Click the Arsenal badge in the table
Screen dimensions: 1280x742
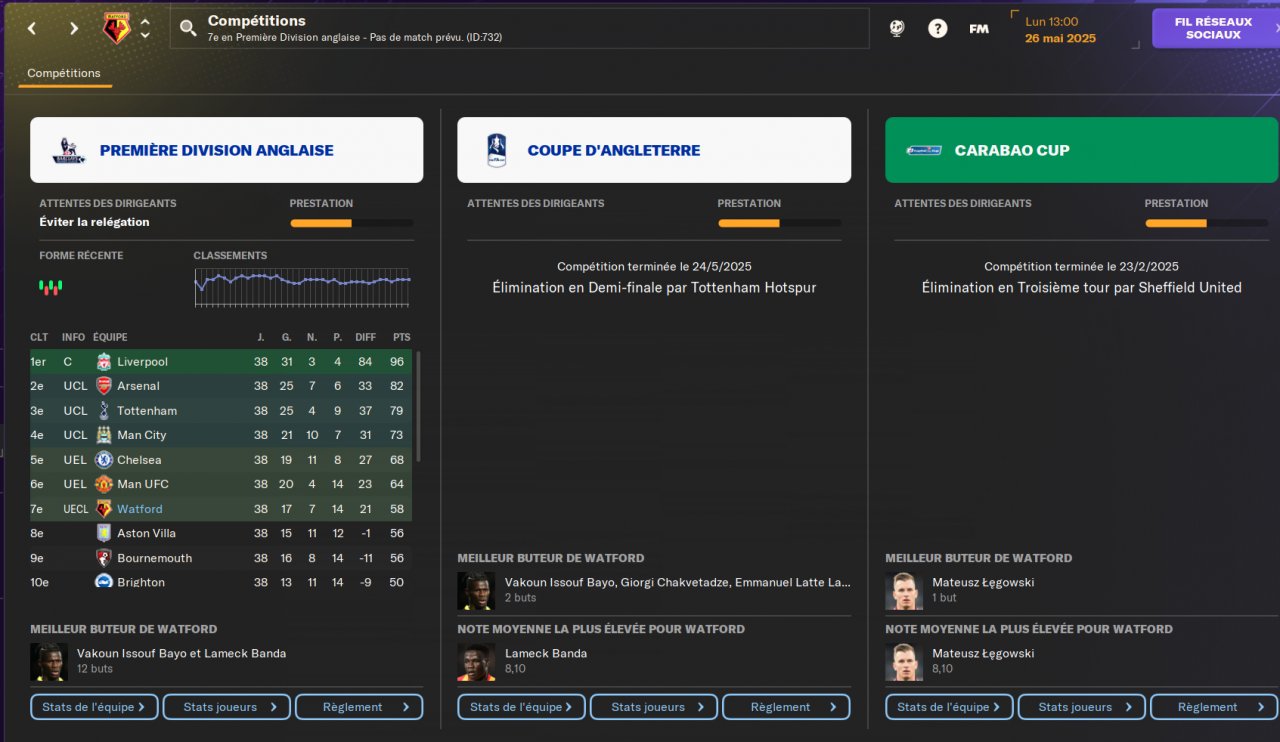(103, 386)
